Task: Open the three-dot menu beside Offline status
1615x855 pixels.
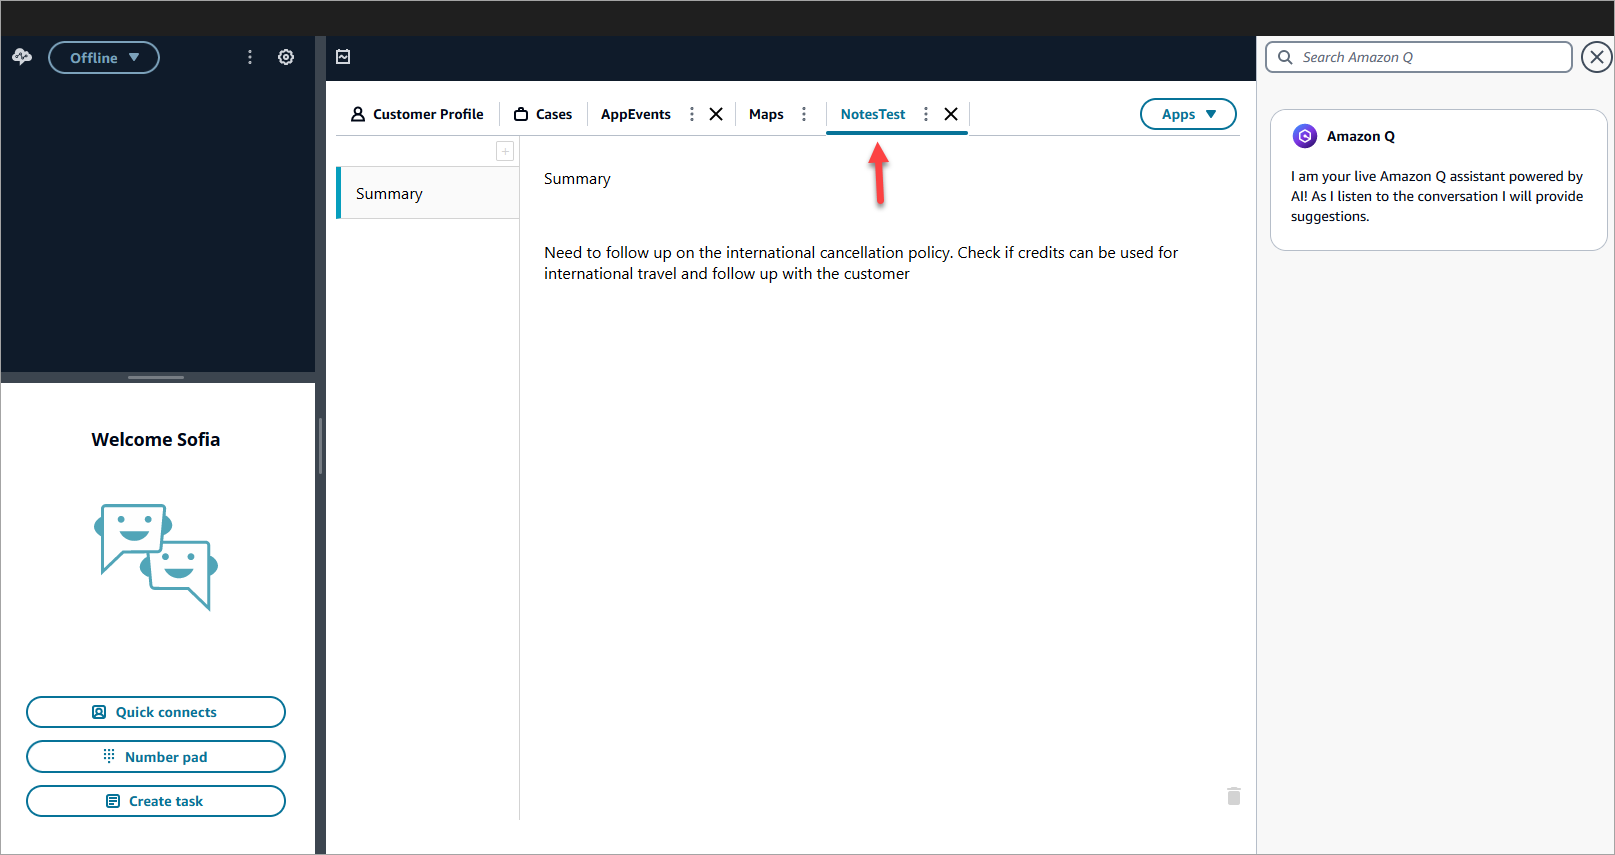Action: pyautogui.click(x=250, y=57)
